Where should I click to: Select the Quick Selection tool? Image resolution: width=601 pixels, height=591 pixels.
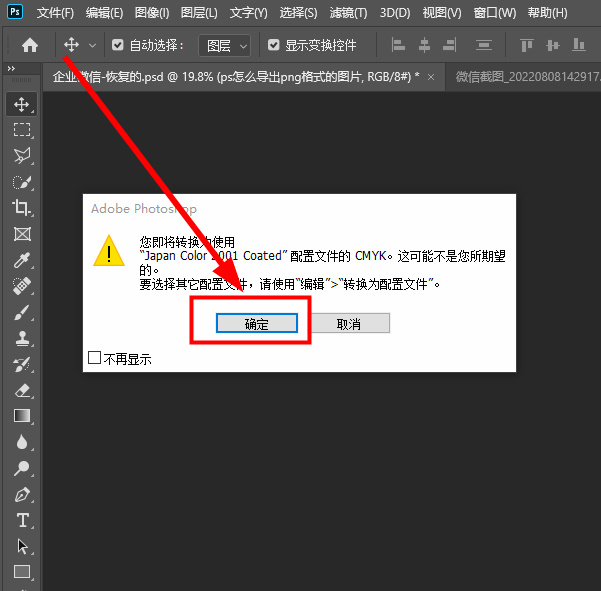[22, 182]
